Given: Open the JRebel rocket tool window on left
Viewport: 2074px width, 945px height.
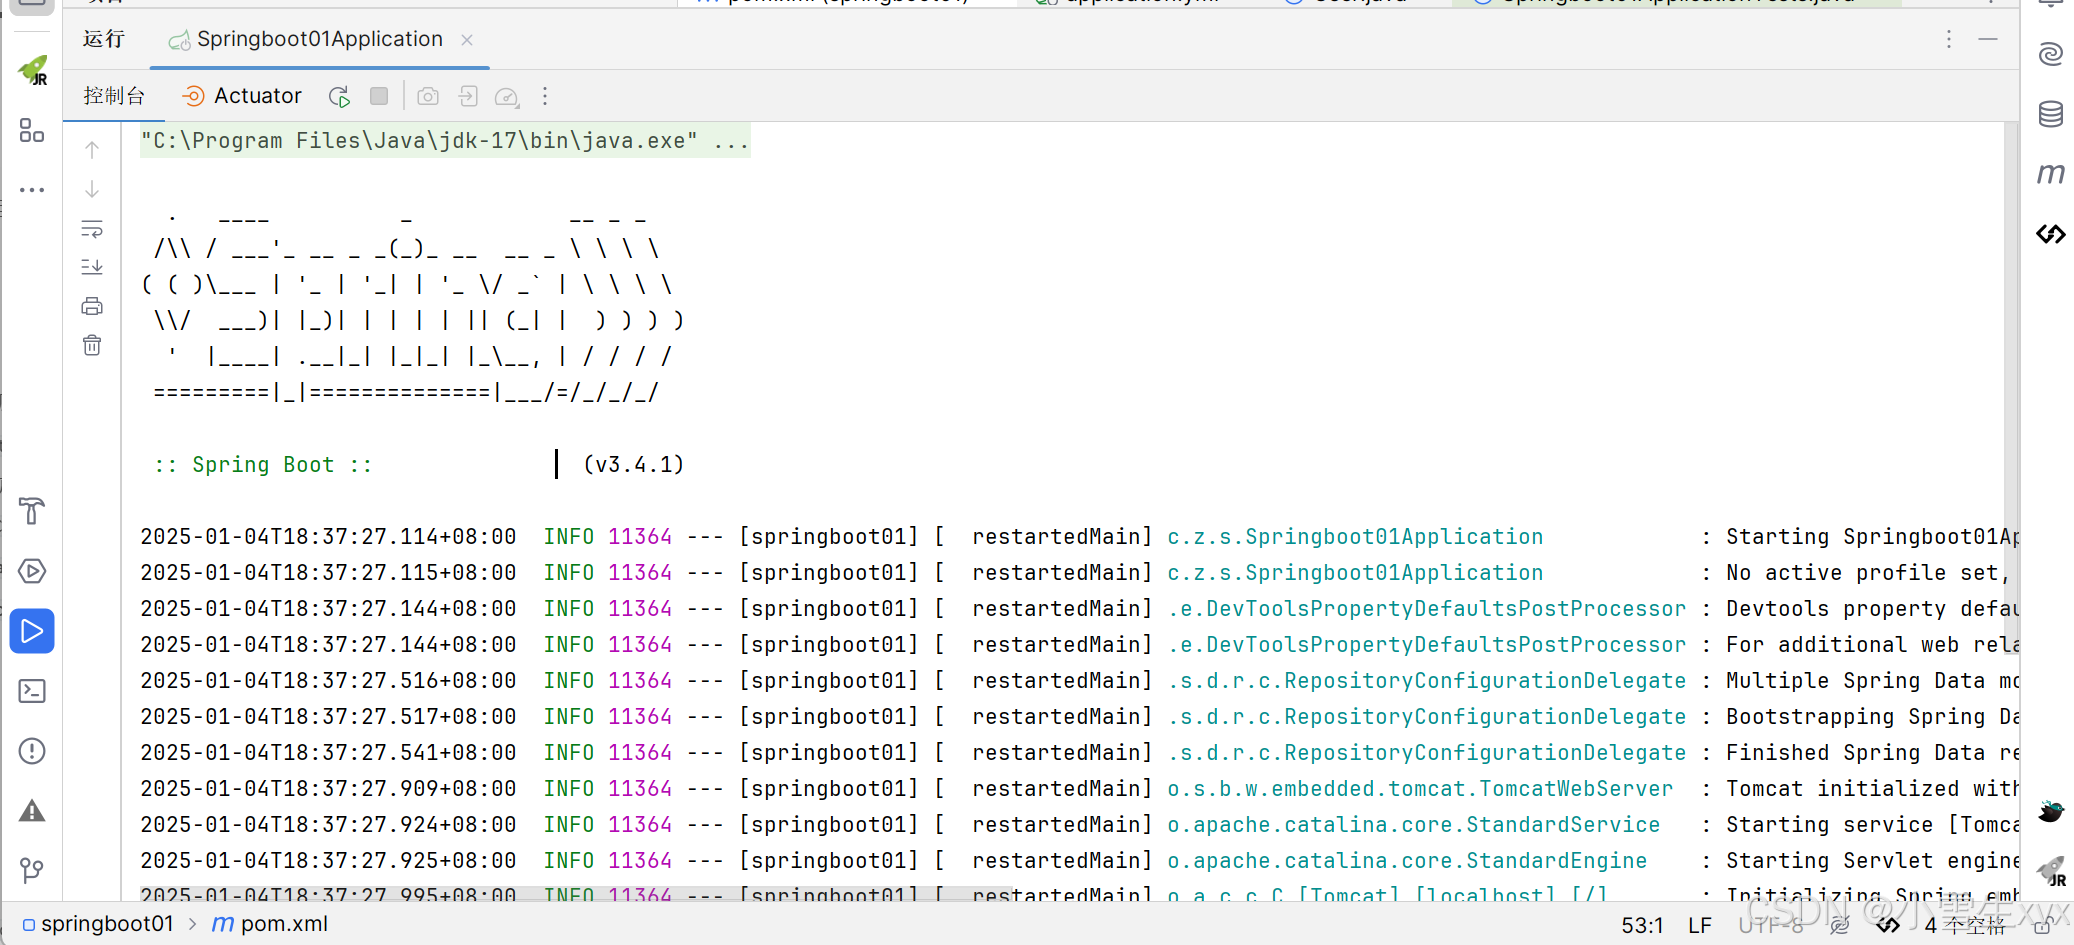Looking at the screenshot, I should pos(32,71).
